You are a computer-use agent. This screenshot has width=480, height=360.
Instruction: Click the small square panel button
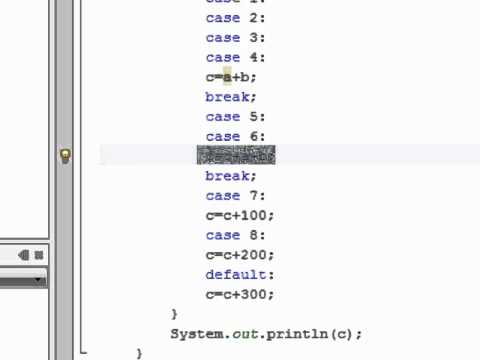(39, 255)
